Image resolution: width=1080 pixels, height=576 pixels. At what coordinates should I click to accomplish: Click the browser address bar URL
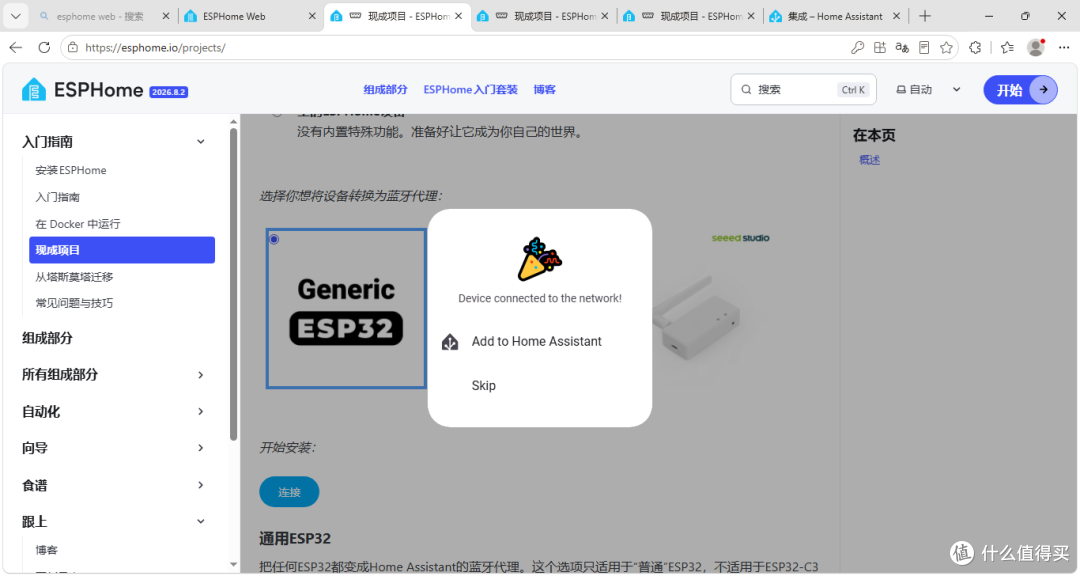tap(155, 48)
